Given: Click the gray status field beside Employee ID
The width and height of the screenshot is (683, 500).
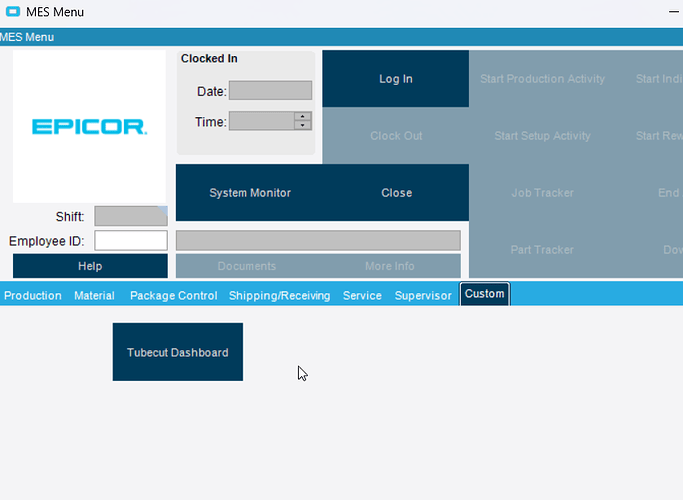Looking at the screenshot, I should 318,240.
